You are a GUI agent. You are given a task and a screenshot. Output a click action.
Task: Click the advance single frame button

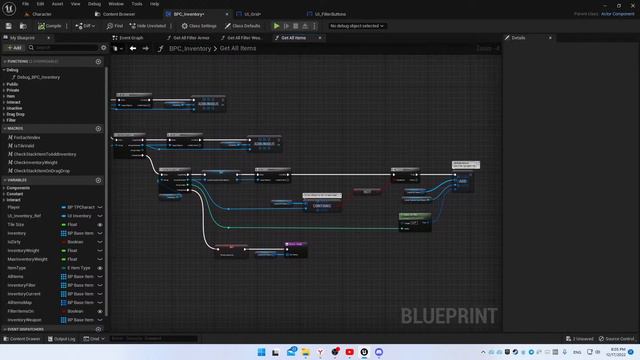[287, 26]
